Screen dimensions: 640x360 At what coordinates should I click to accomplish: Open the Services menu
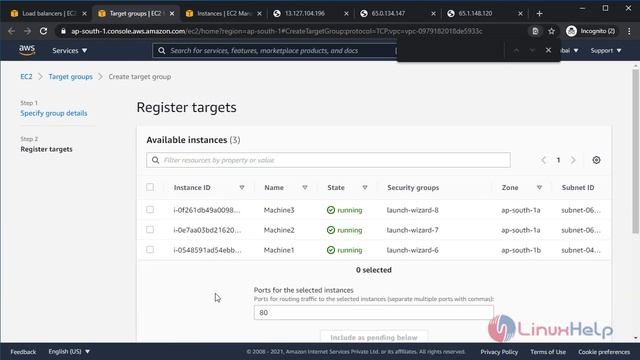pyautogui.click(x=69, y=51)
